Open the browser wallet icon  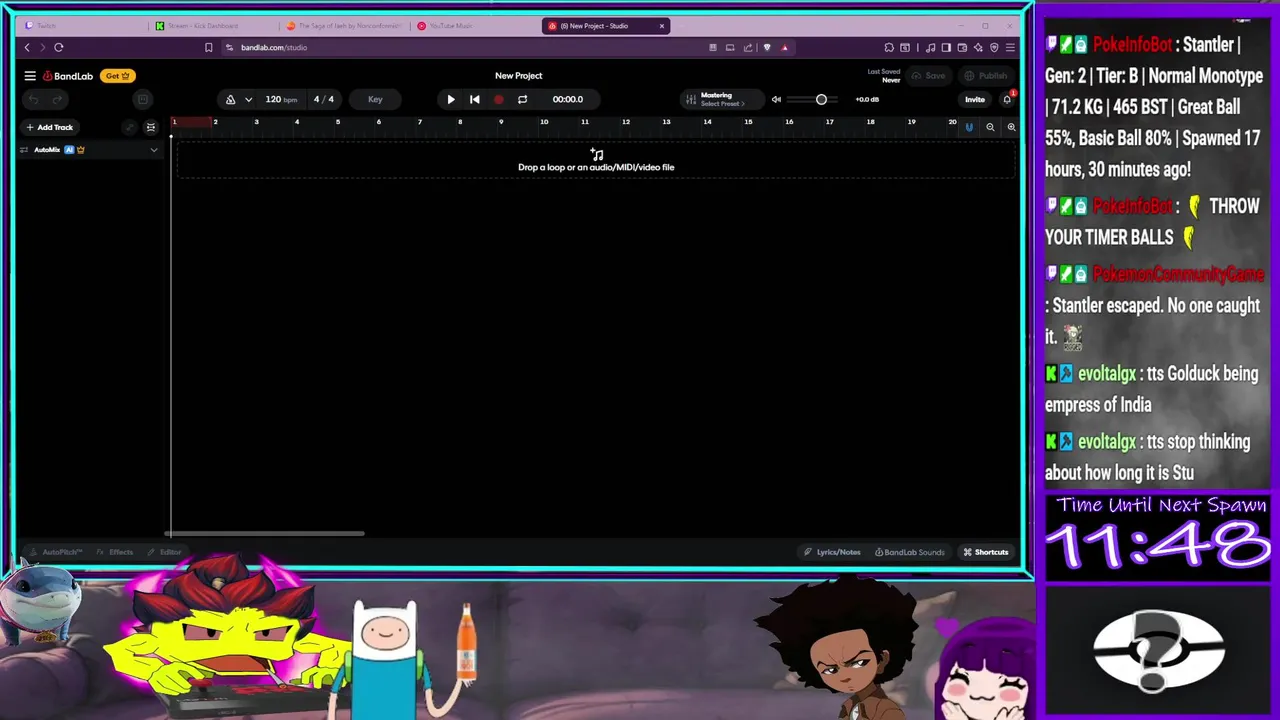tap(962, 47)
